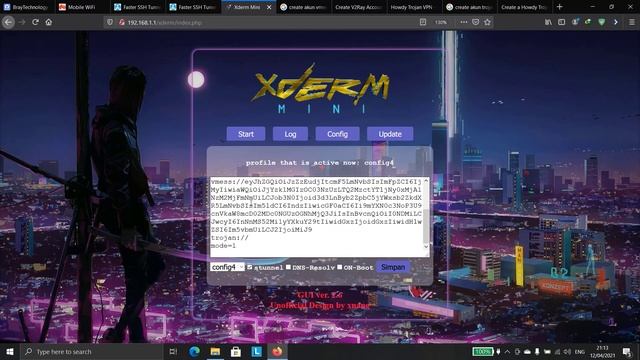Expand more toolbar tools chevron

click(x=616, y=22)
